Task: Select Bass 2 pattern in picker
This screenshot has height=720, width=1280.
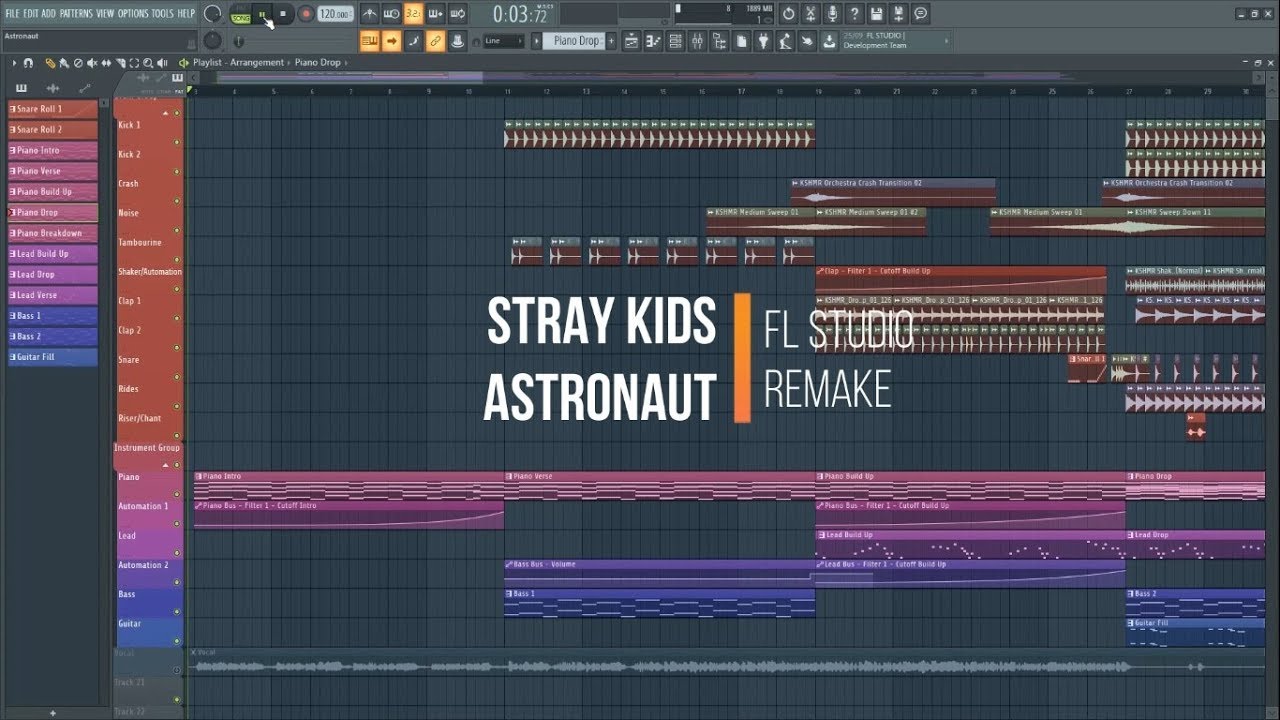Action: 53,337
